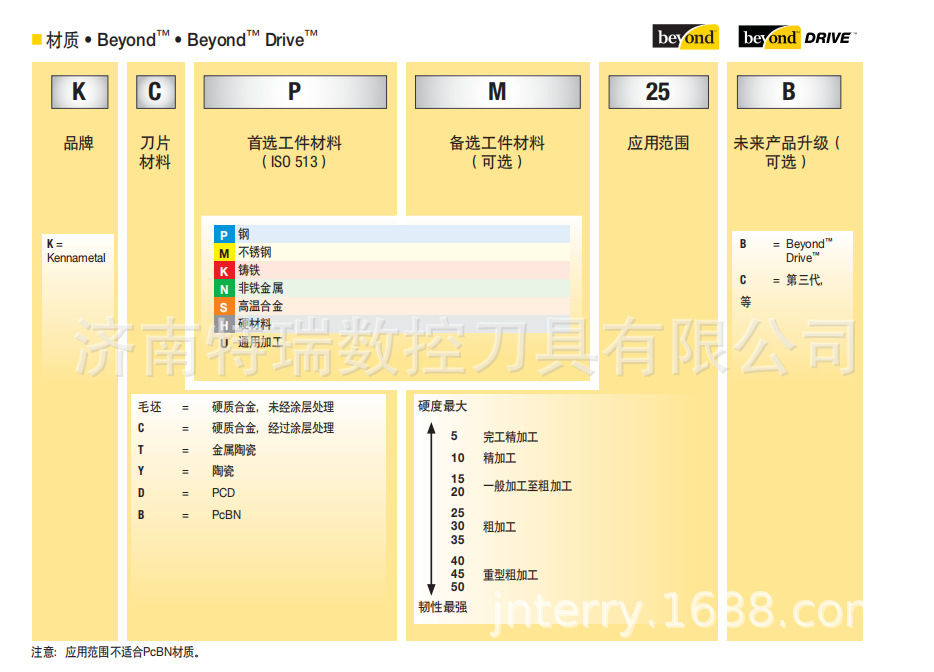
Task: Click the 钢 material row
Action: tap(391, 234)
